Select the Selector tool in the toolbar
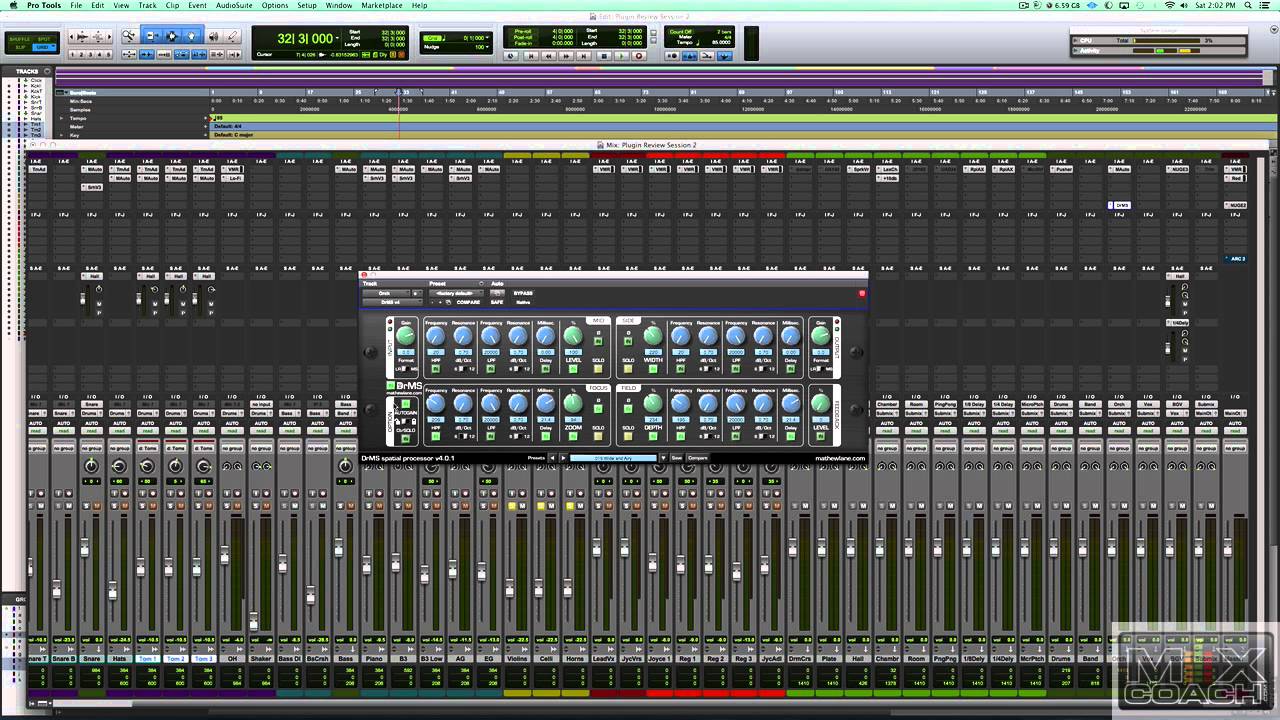 tap(172, 36)
